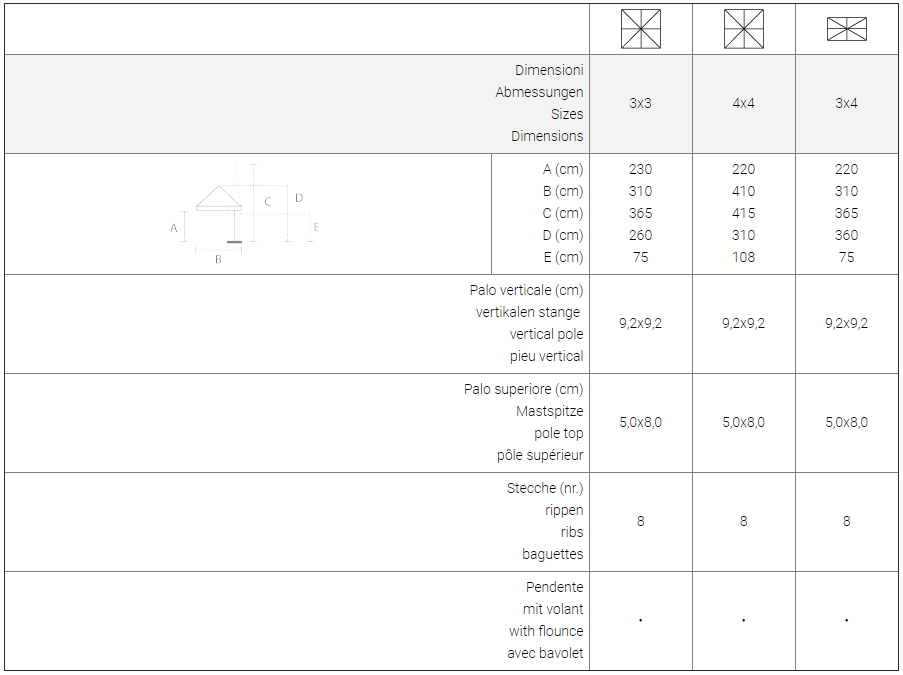Viewport: 903px width, 675px height.
Task: Click the 3x4 rectangular umbrella icon
Action: coord(847,29)
